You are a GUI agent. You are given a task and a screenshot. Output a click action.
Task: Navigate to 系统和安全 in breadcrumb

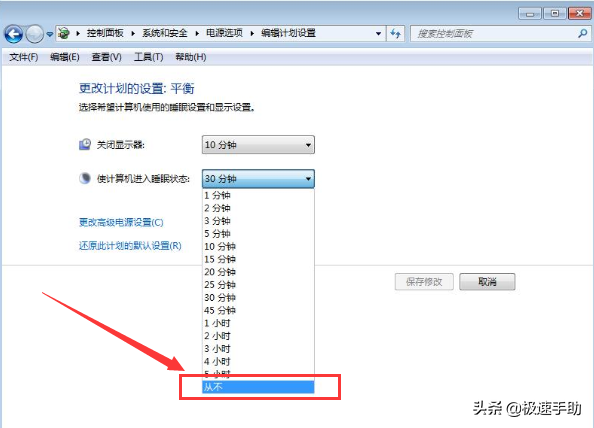[x=165, y=33]
